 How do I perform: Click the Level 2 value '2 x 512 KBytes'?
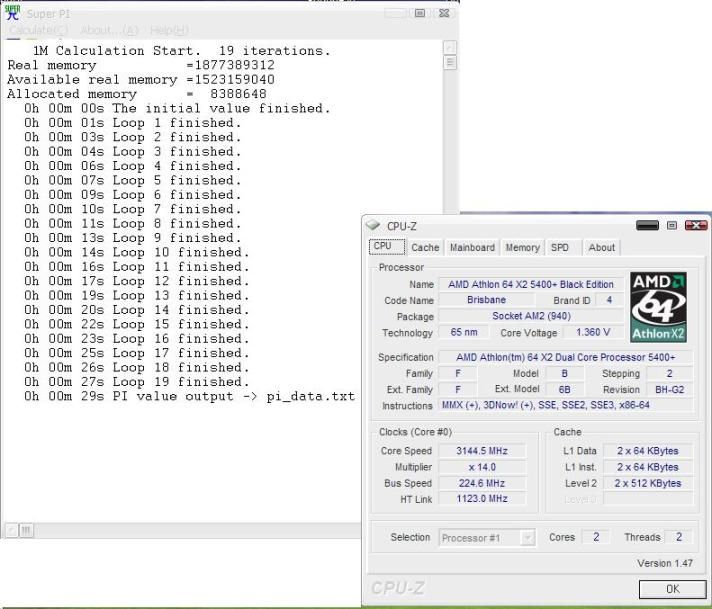648,483
